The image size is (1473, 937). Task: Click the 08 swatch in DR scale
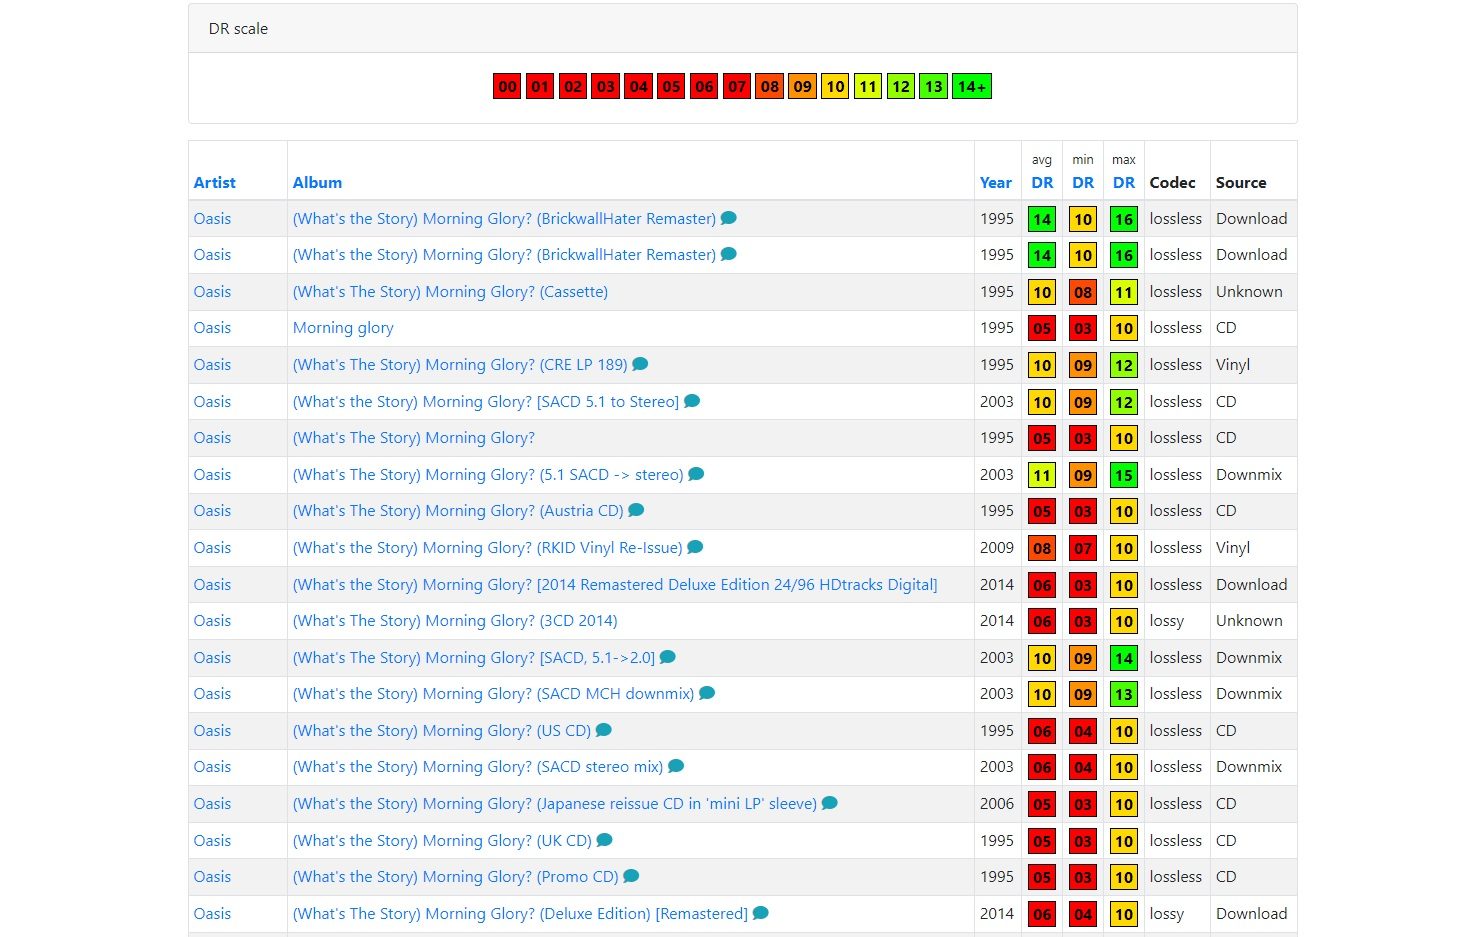(769, 86)
